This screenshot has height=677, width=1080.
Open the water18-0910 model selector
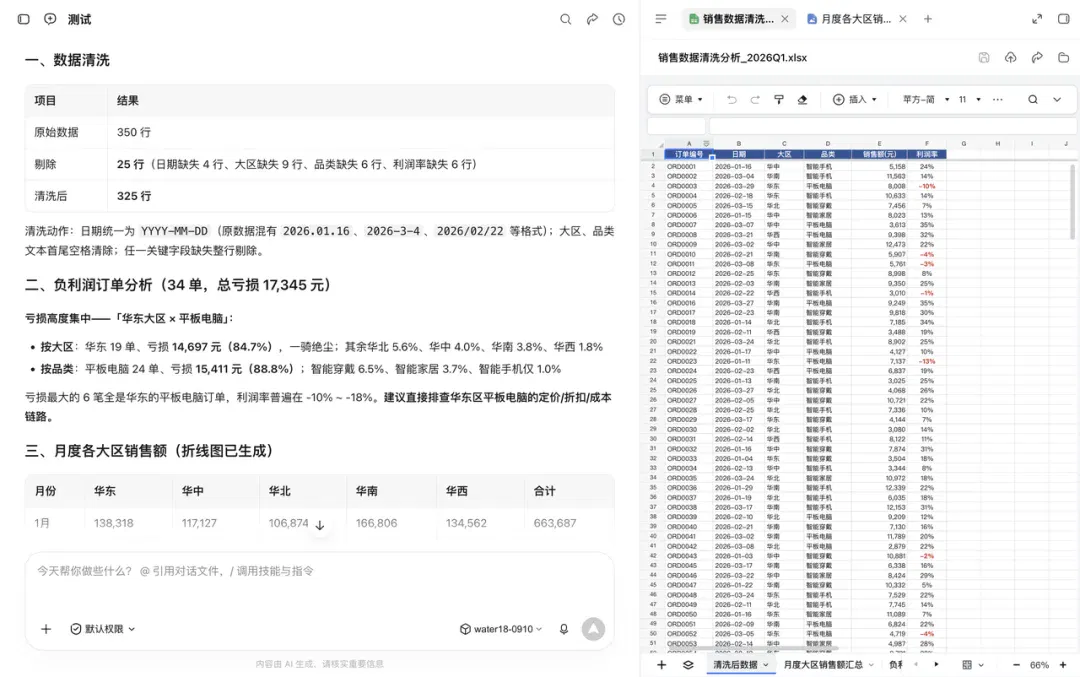pyautogui.click(x=501, y=629)
